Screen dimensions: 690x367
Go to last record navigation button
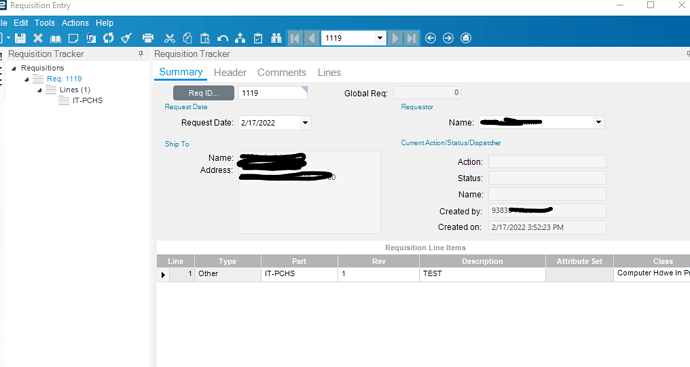[411, 38]
